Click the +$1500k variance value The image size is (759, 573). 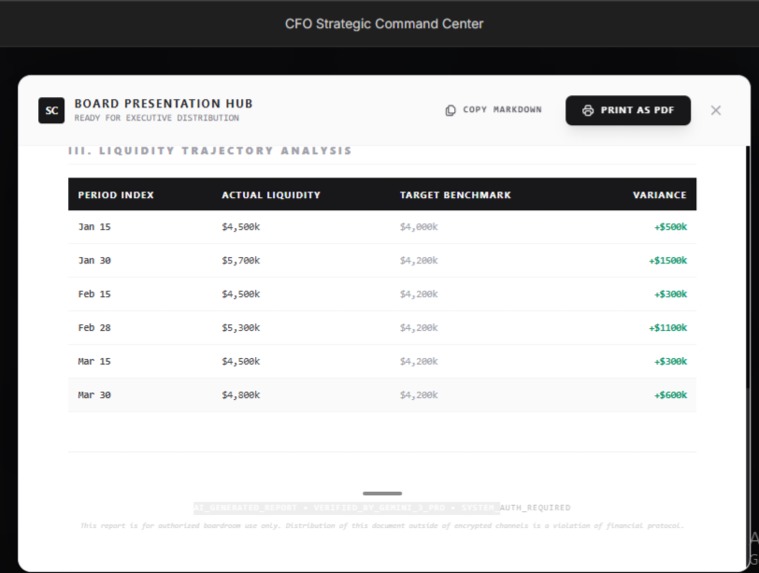pyautogui.click(x=668, y=260)
